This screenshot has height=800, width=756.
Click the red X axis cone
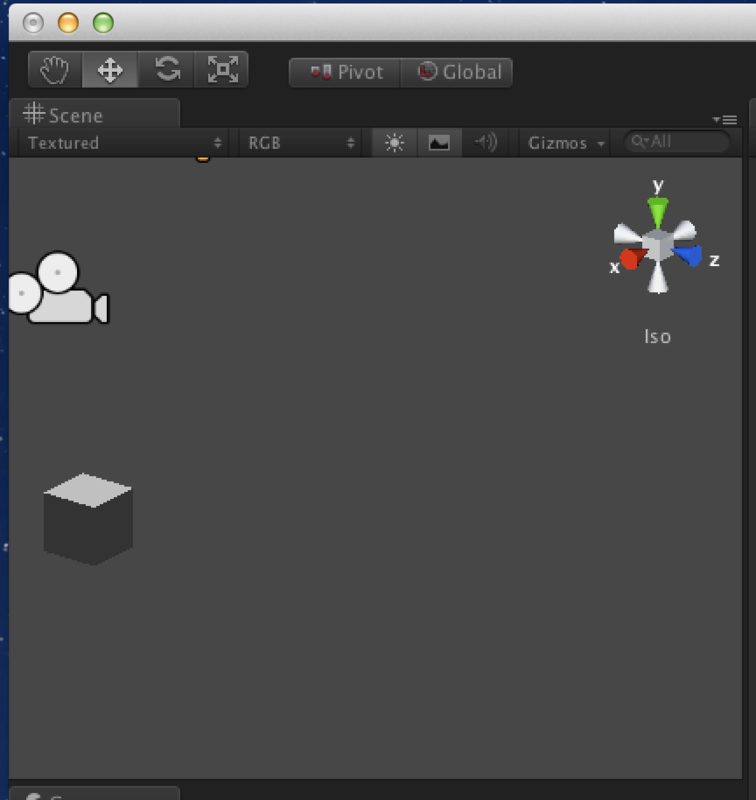click(x=632, y=258)
